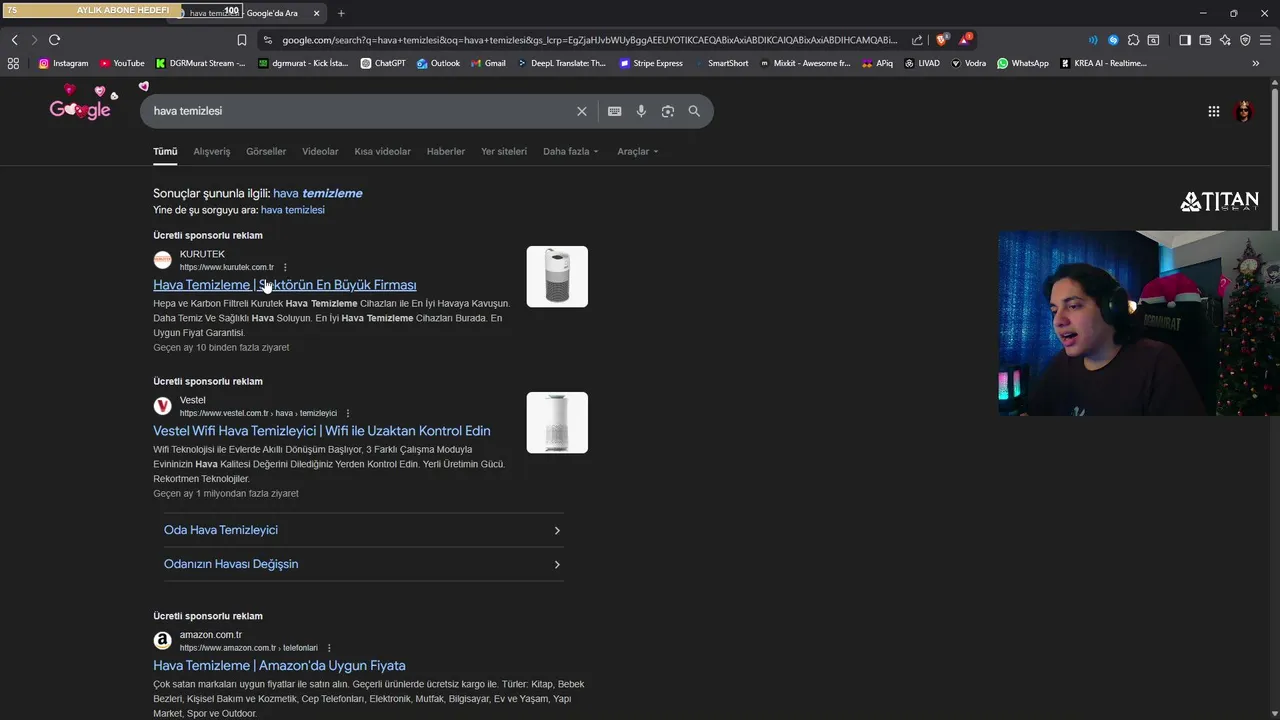The width and height of the screenshot is (1280, 720).
Task: Open the Outlook bookmark
Action: [438, 63]
